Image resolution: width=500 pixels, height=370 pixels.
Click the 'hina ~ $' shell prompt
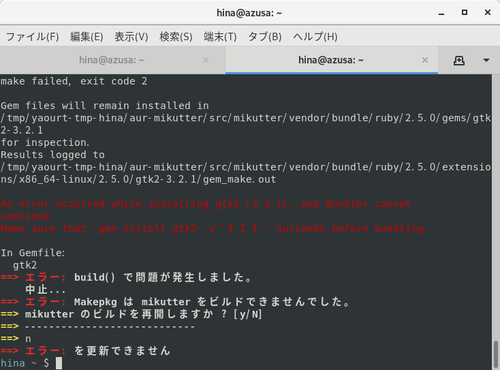[x=25, y=363]
